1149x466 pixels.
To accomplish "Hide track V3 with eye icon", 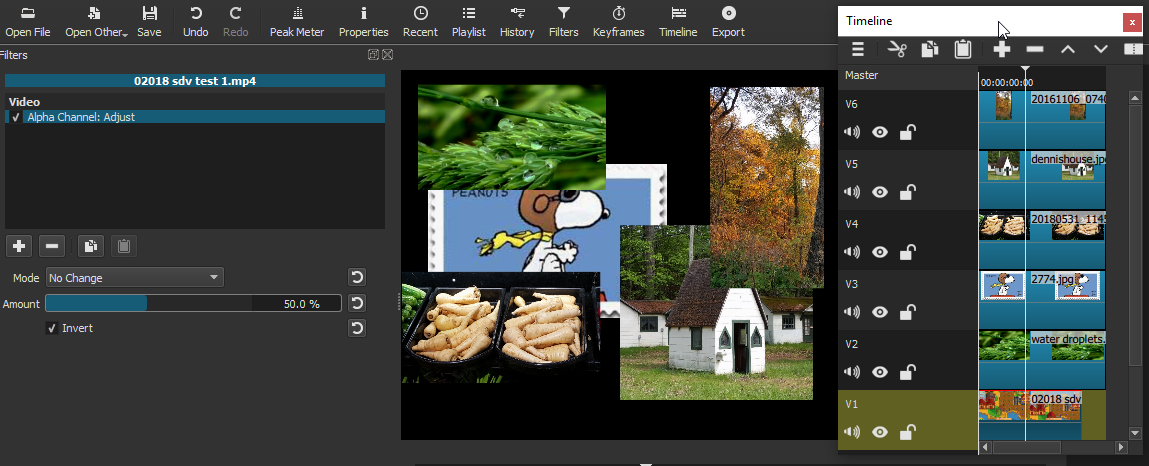I will coord(879,313).
